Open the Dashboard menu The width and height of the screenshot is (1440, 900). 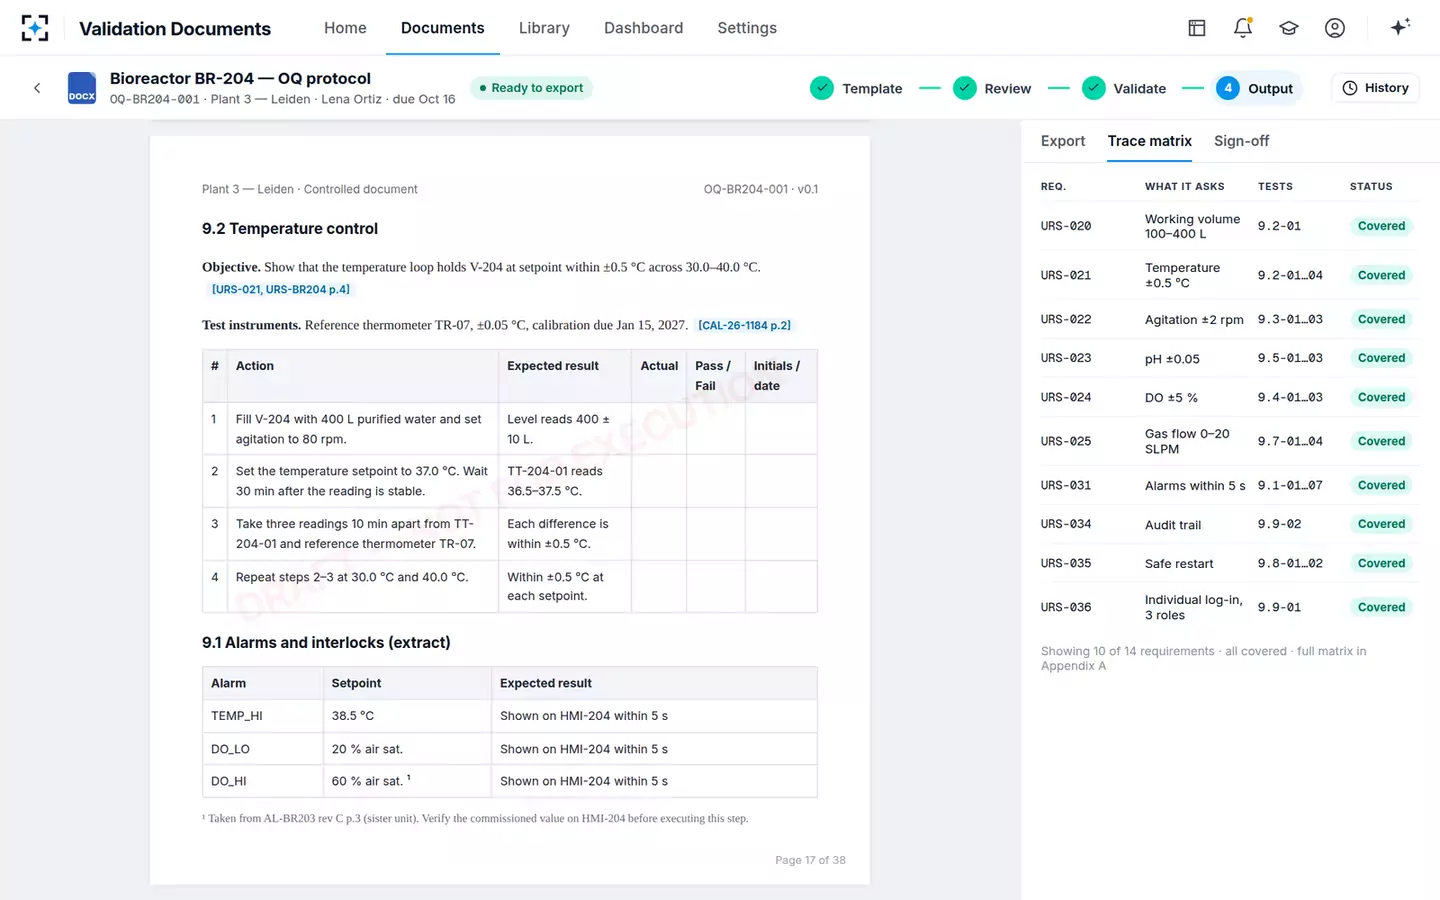(643, 28)
